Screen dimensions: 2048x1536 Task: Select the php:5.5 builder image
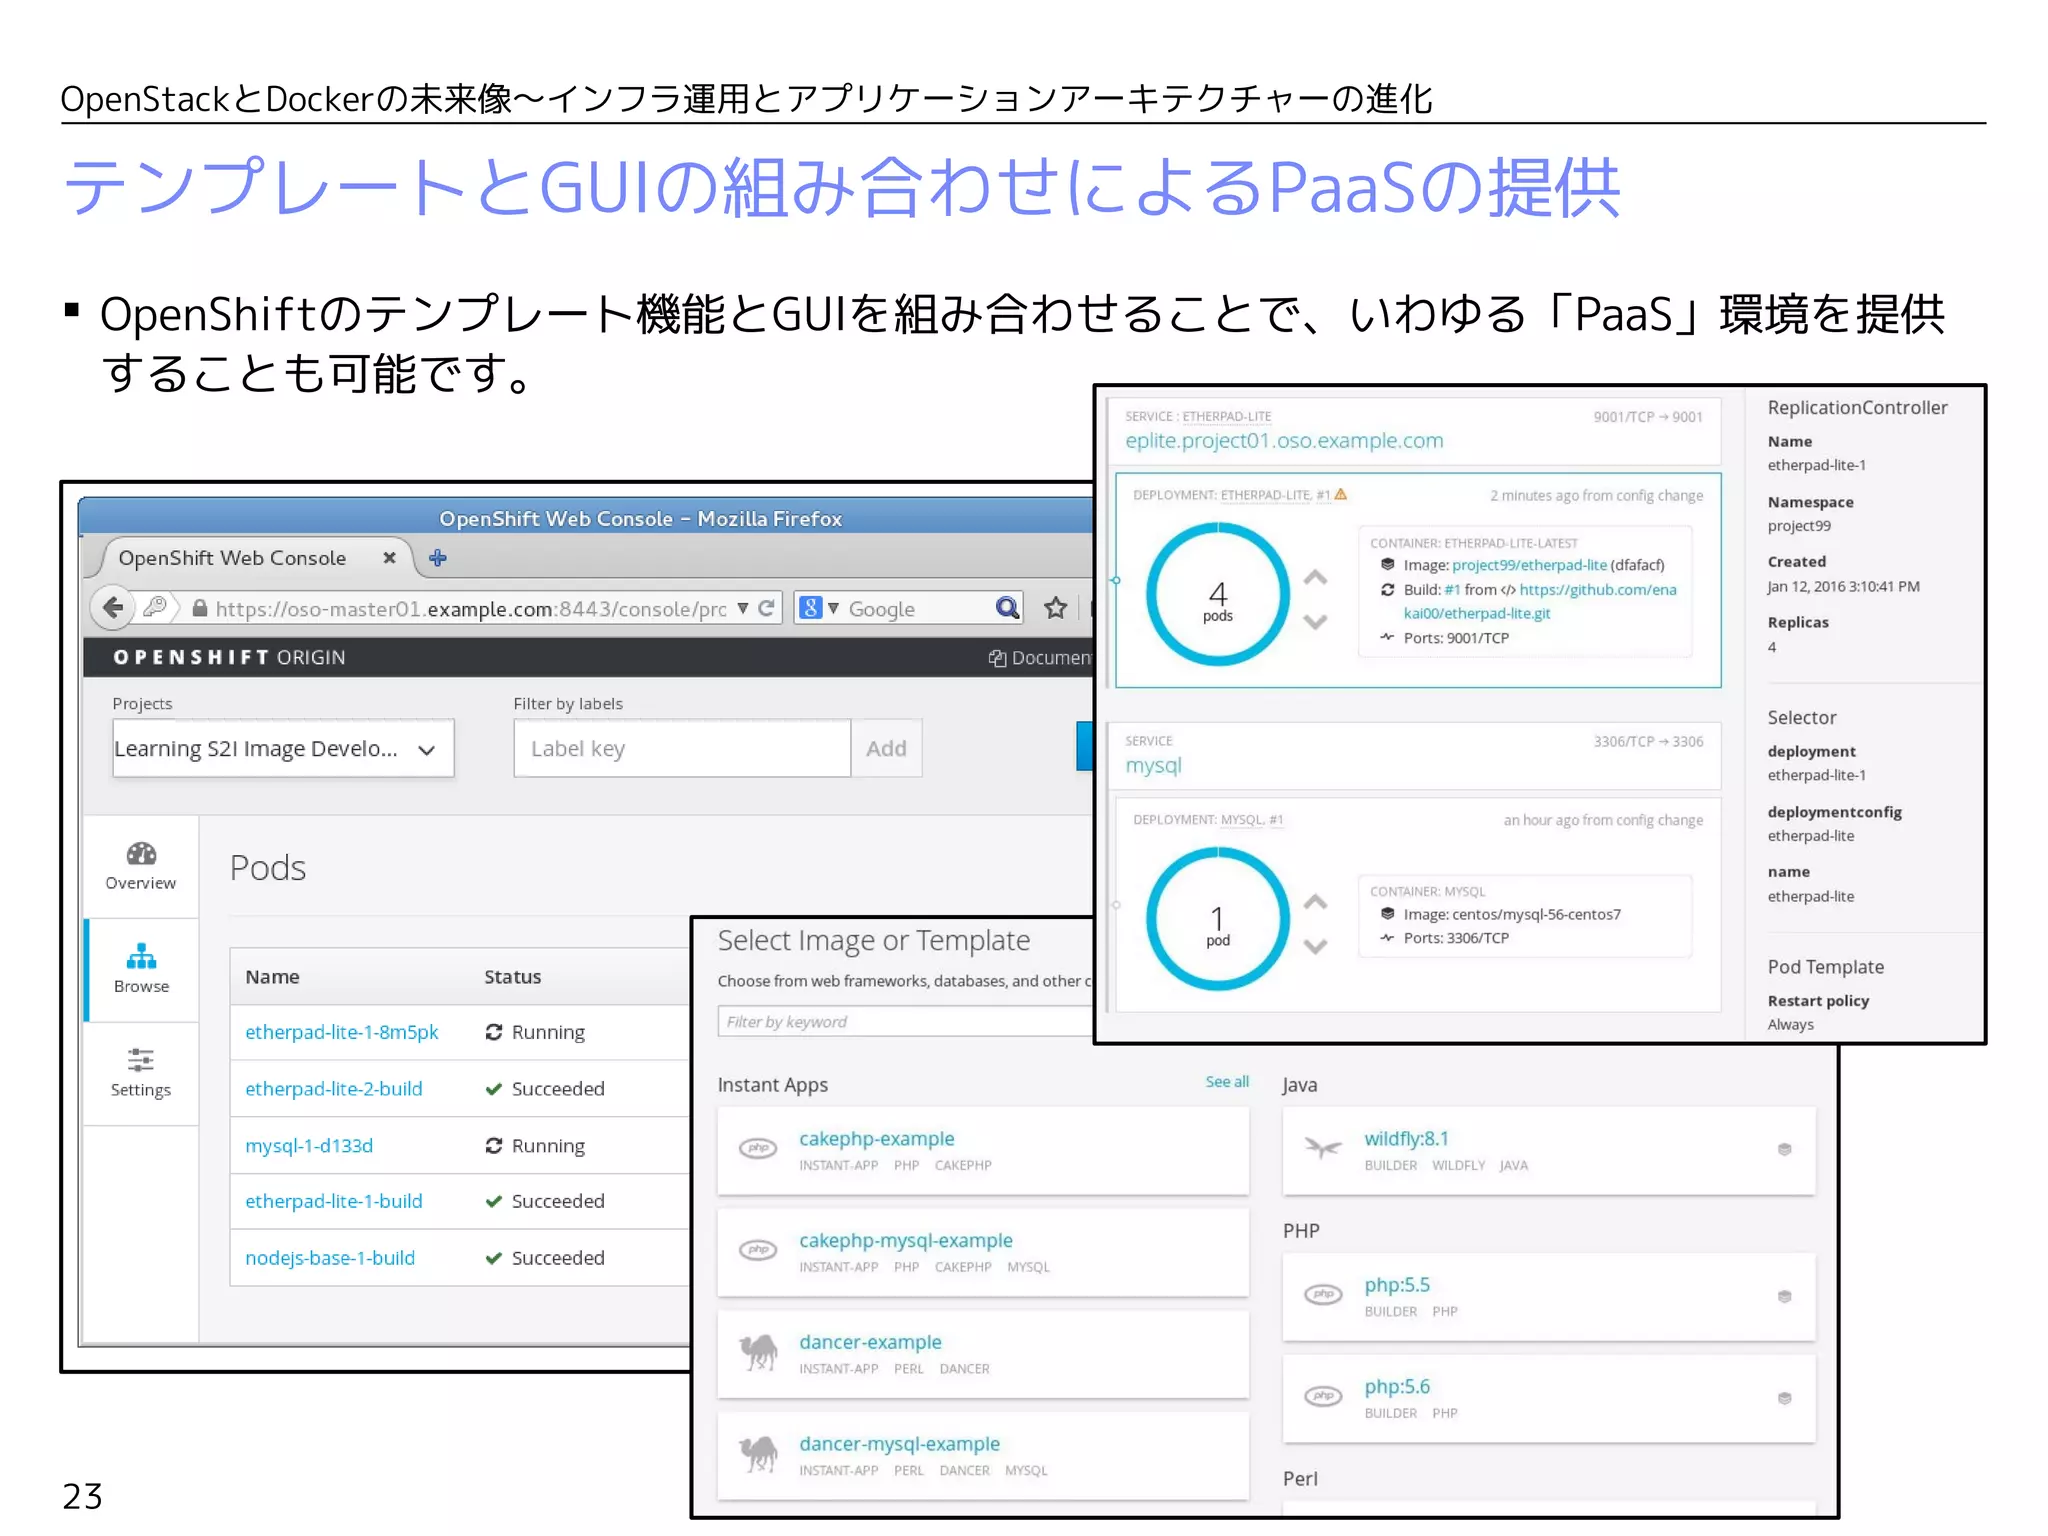point(1549,1296)
